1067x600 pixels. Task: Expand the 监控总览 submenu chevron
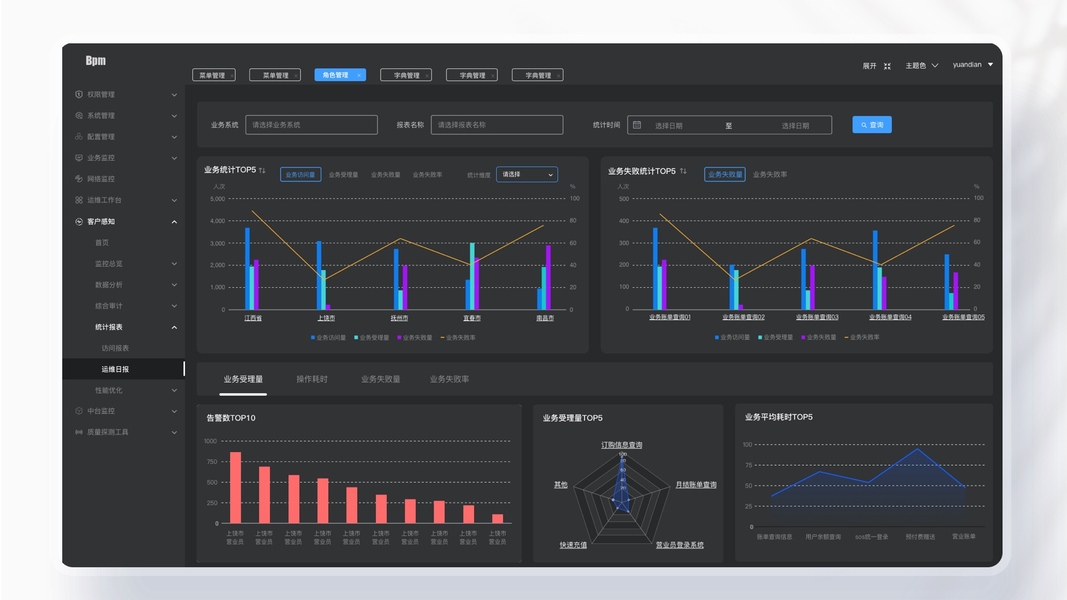point(174,264)
